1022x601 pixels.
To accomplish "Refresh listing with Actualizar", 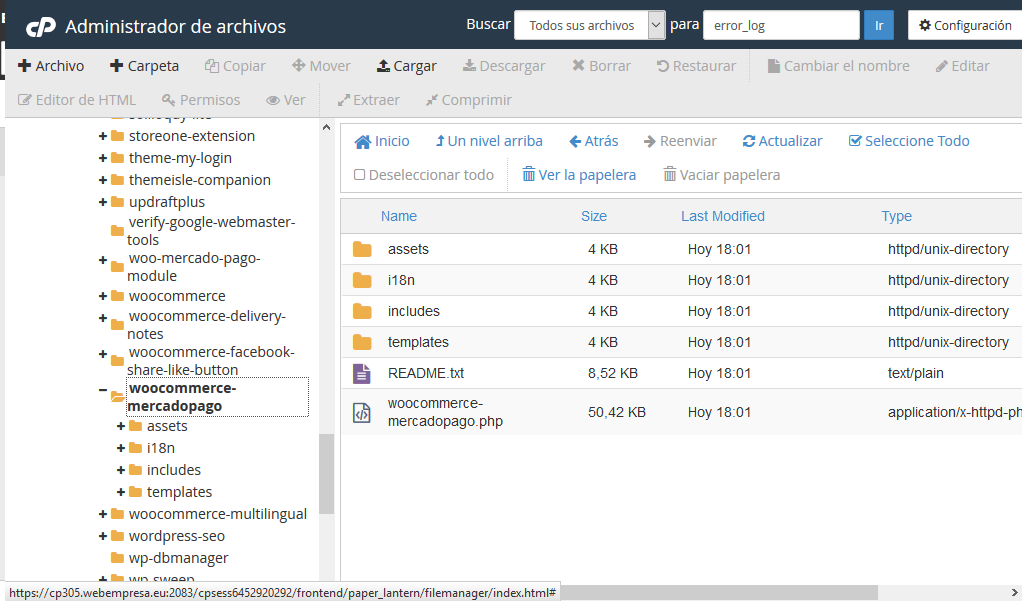I will 782,141.
